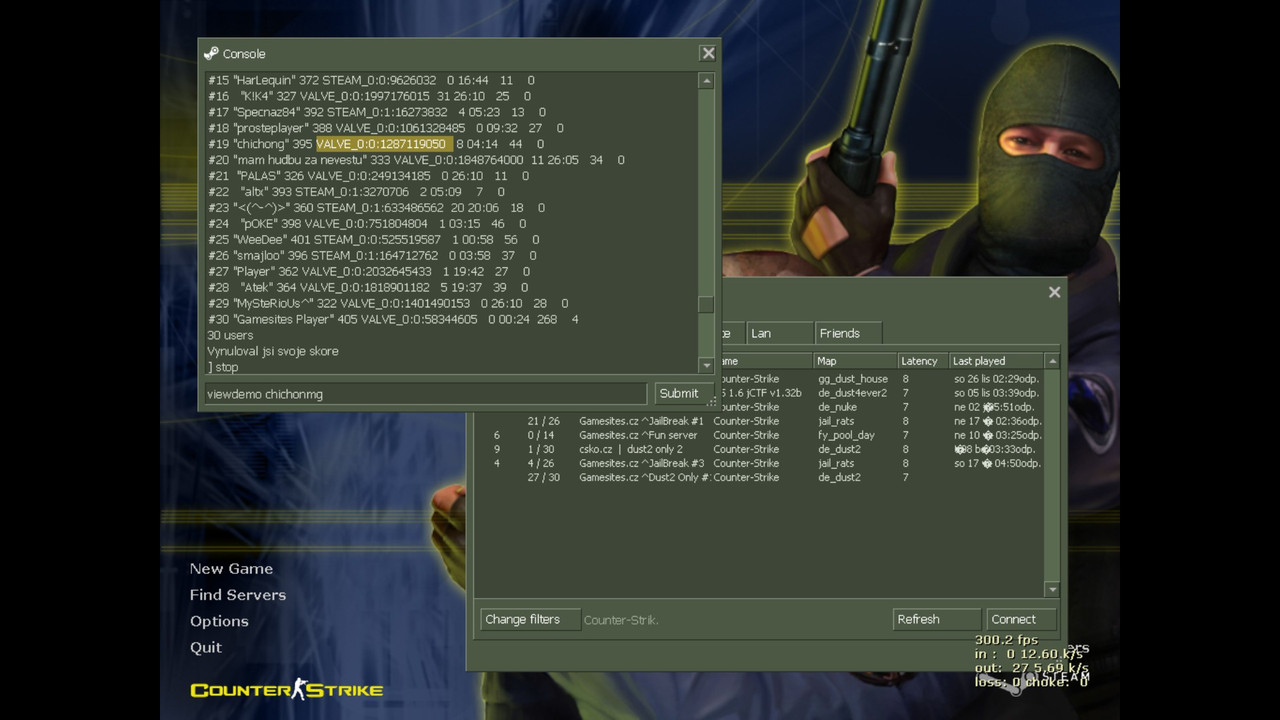Click console scrollbar down arrow

[706, 365]
